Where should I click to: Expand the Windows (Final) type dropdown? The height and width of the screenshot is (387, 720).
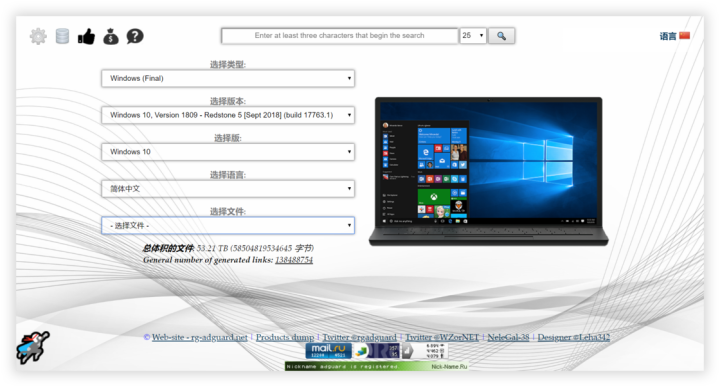[228, 79]
